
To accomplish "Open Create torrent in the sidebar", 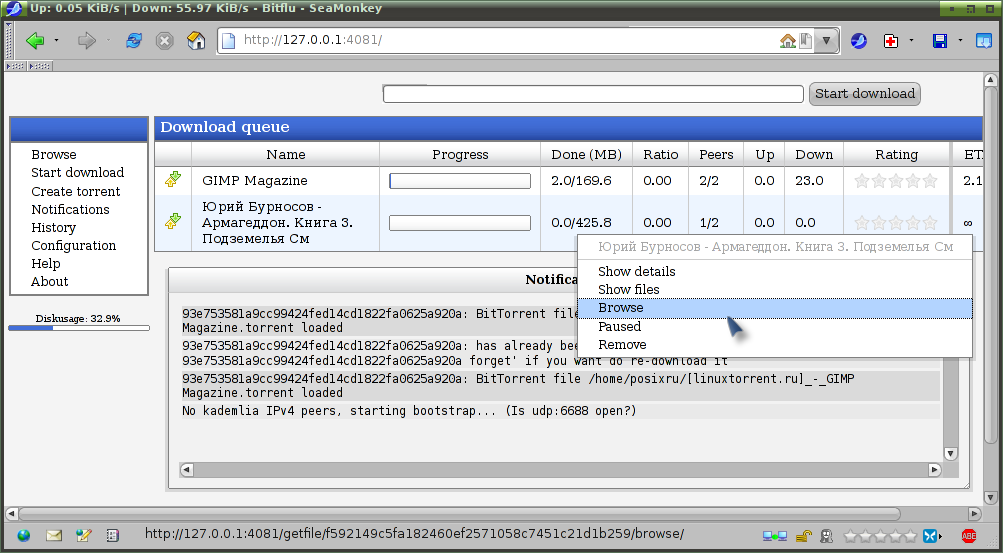I will [x=75, y=191].
